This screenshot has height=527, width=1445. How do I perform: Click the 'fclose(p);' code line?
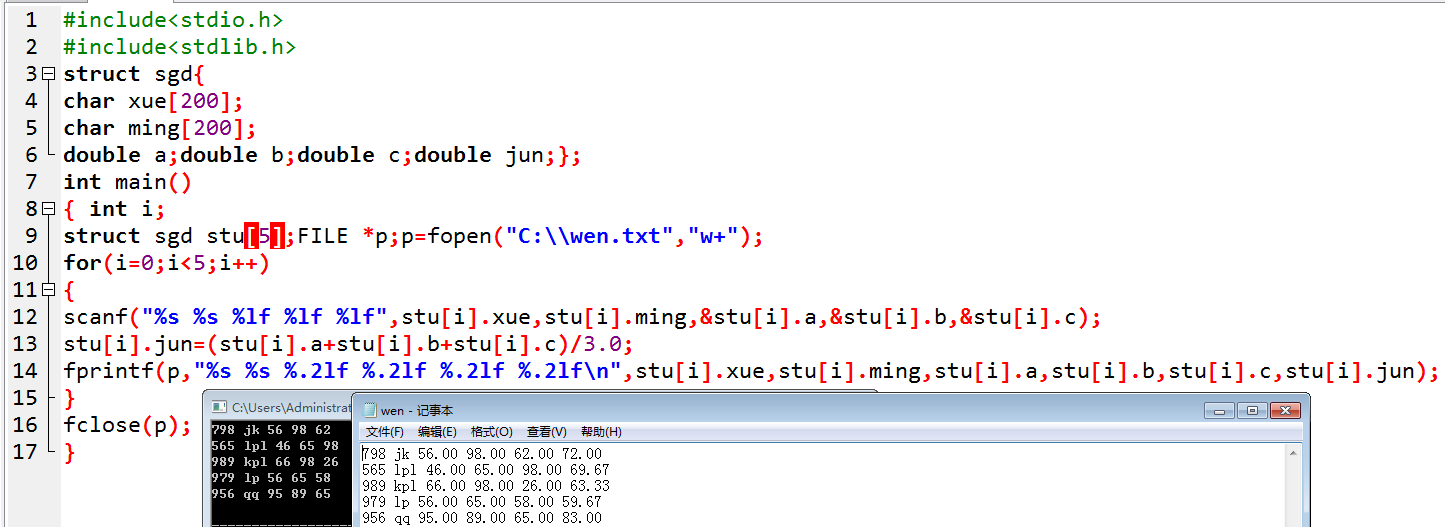pos(127,425)
